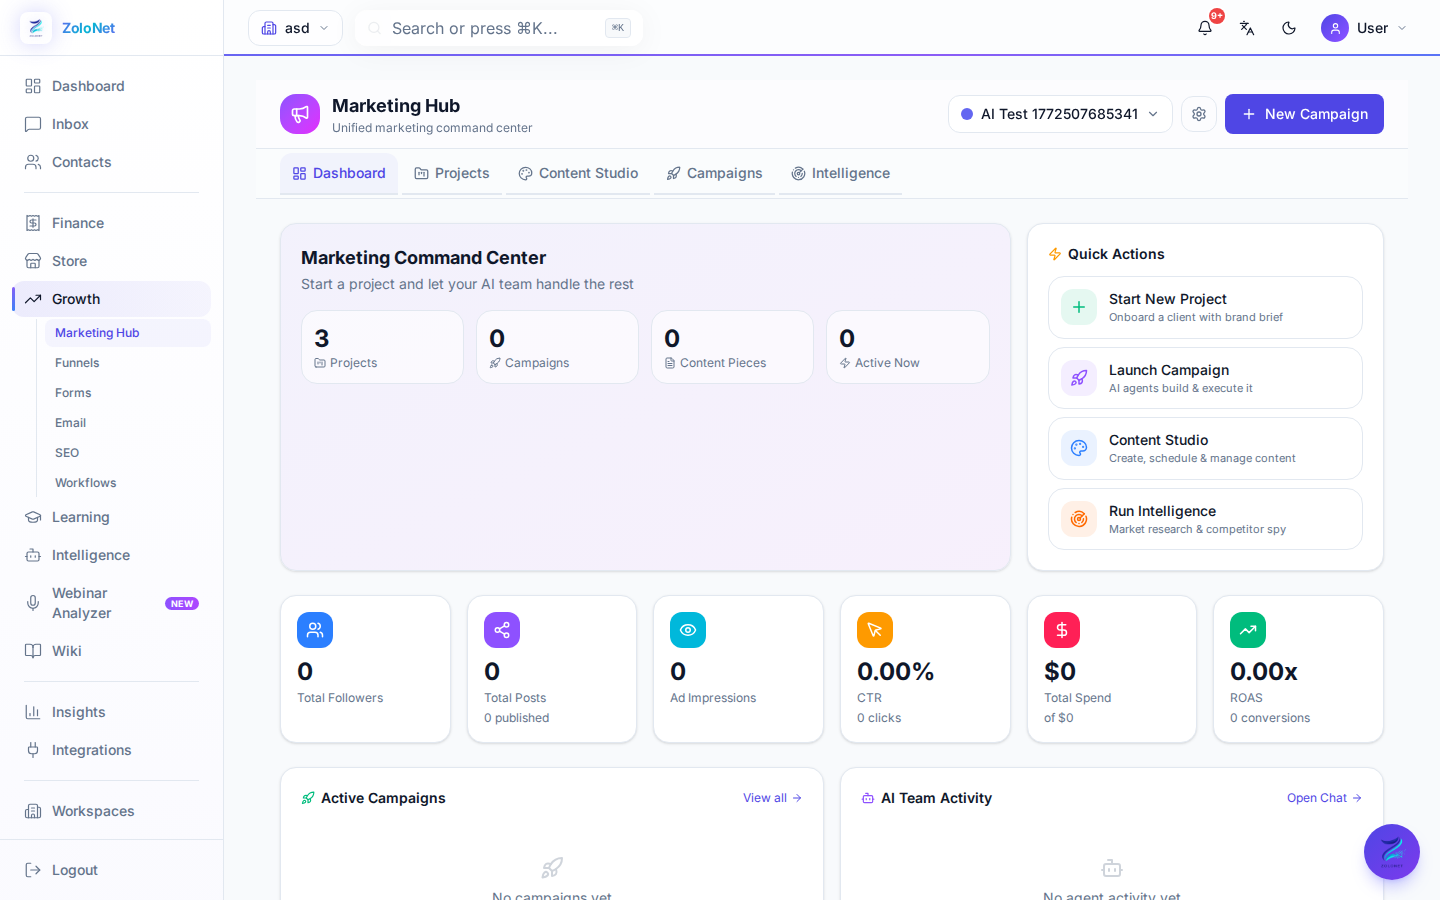Click the Total Spend dollar icon

pos(1062,630)
